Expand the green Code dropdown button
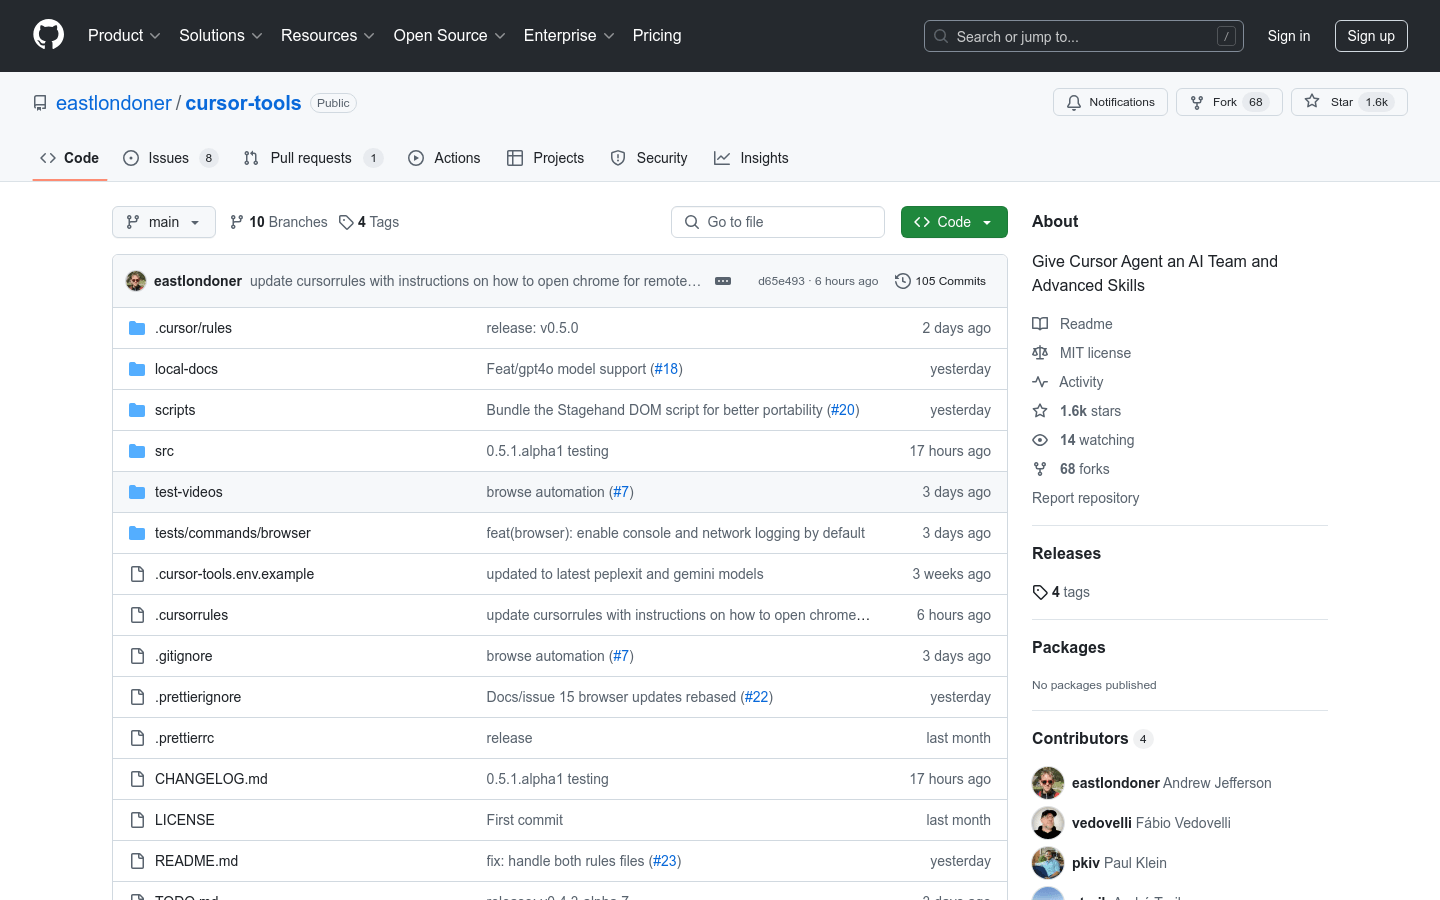This screenshot has width=1440, height=900. (x=954, y=222)
